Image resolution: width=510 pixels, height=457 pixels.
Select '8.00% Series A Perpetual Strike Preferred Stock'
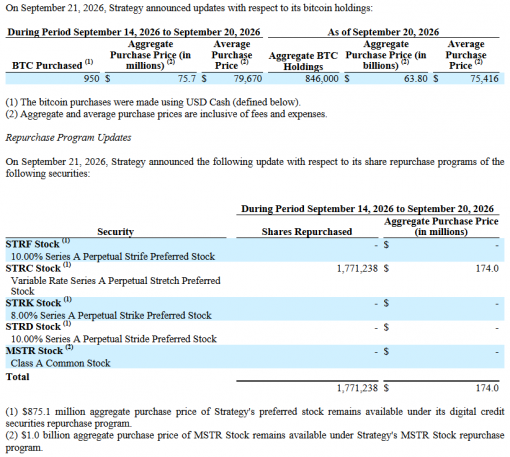pos(111,315)
